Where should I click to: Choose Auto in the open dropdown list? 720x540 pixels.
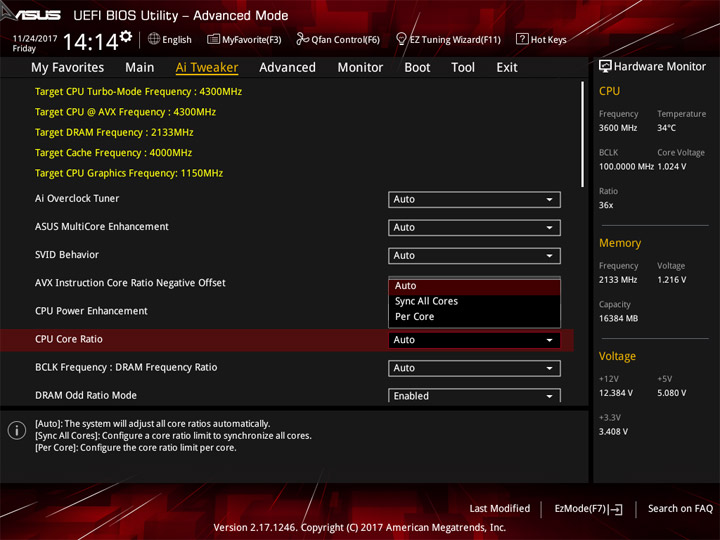coord(474,286)
